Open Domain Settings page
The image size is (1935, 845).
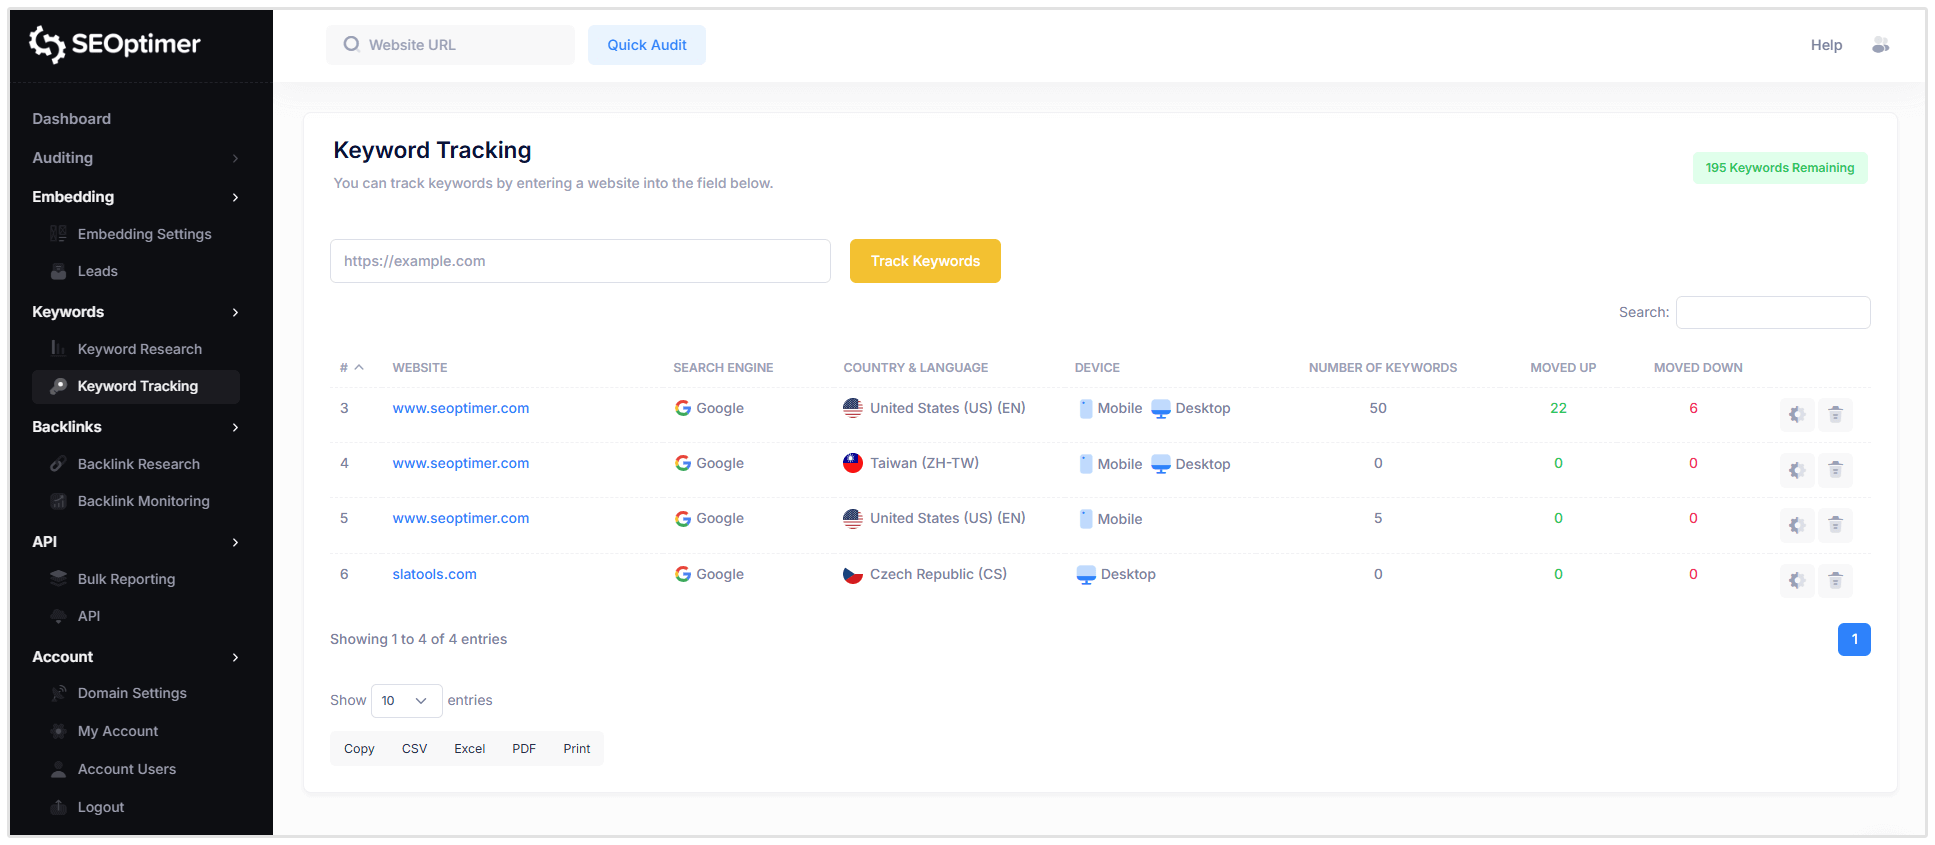pyautogui.click(x=132, y=693)
